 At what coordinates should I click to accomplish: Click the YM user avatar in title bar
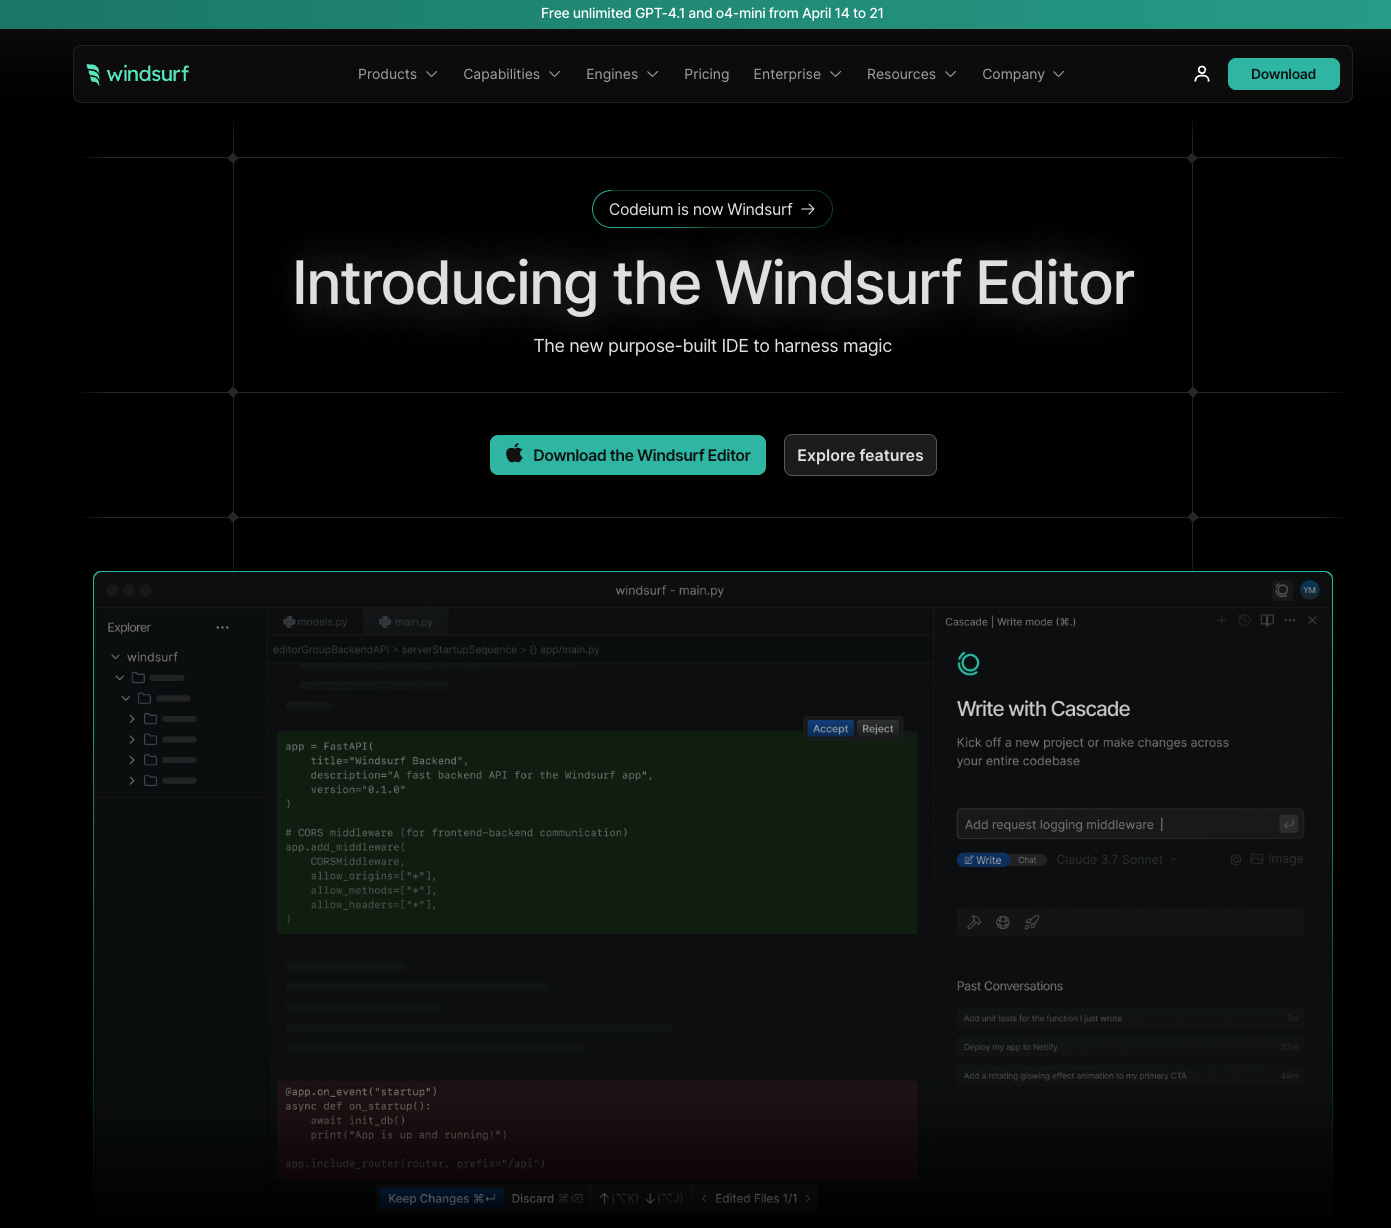pyautogui.click(x=1310, y=590)
